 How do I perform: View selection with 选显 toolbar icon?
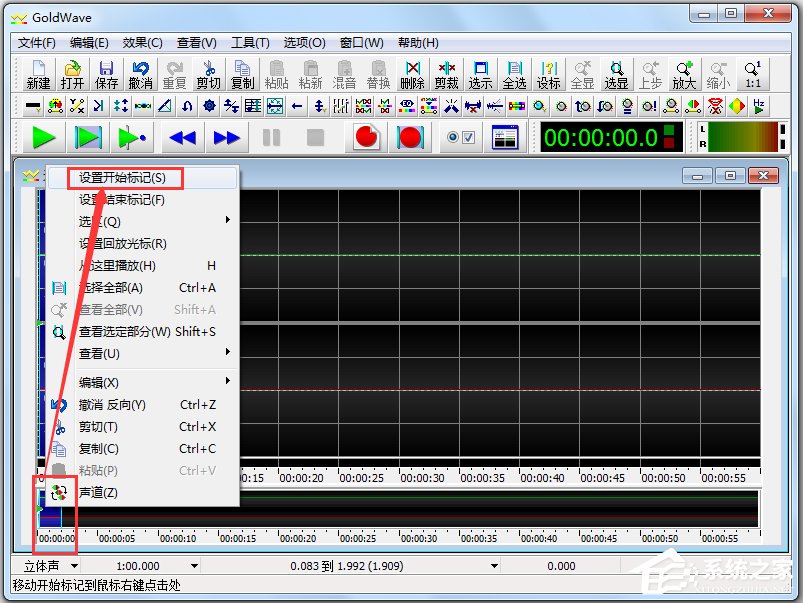pyautogui.click(x=616, y=75)
